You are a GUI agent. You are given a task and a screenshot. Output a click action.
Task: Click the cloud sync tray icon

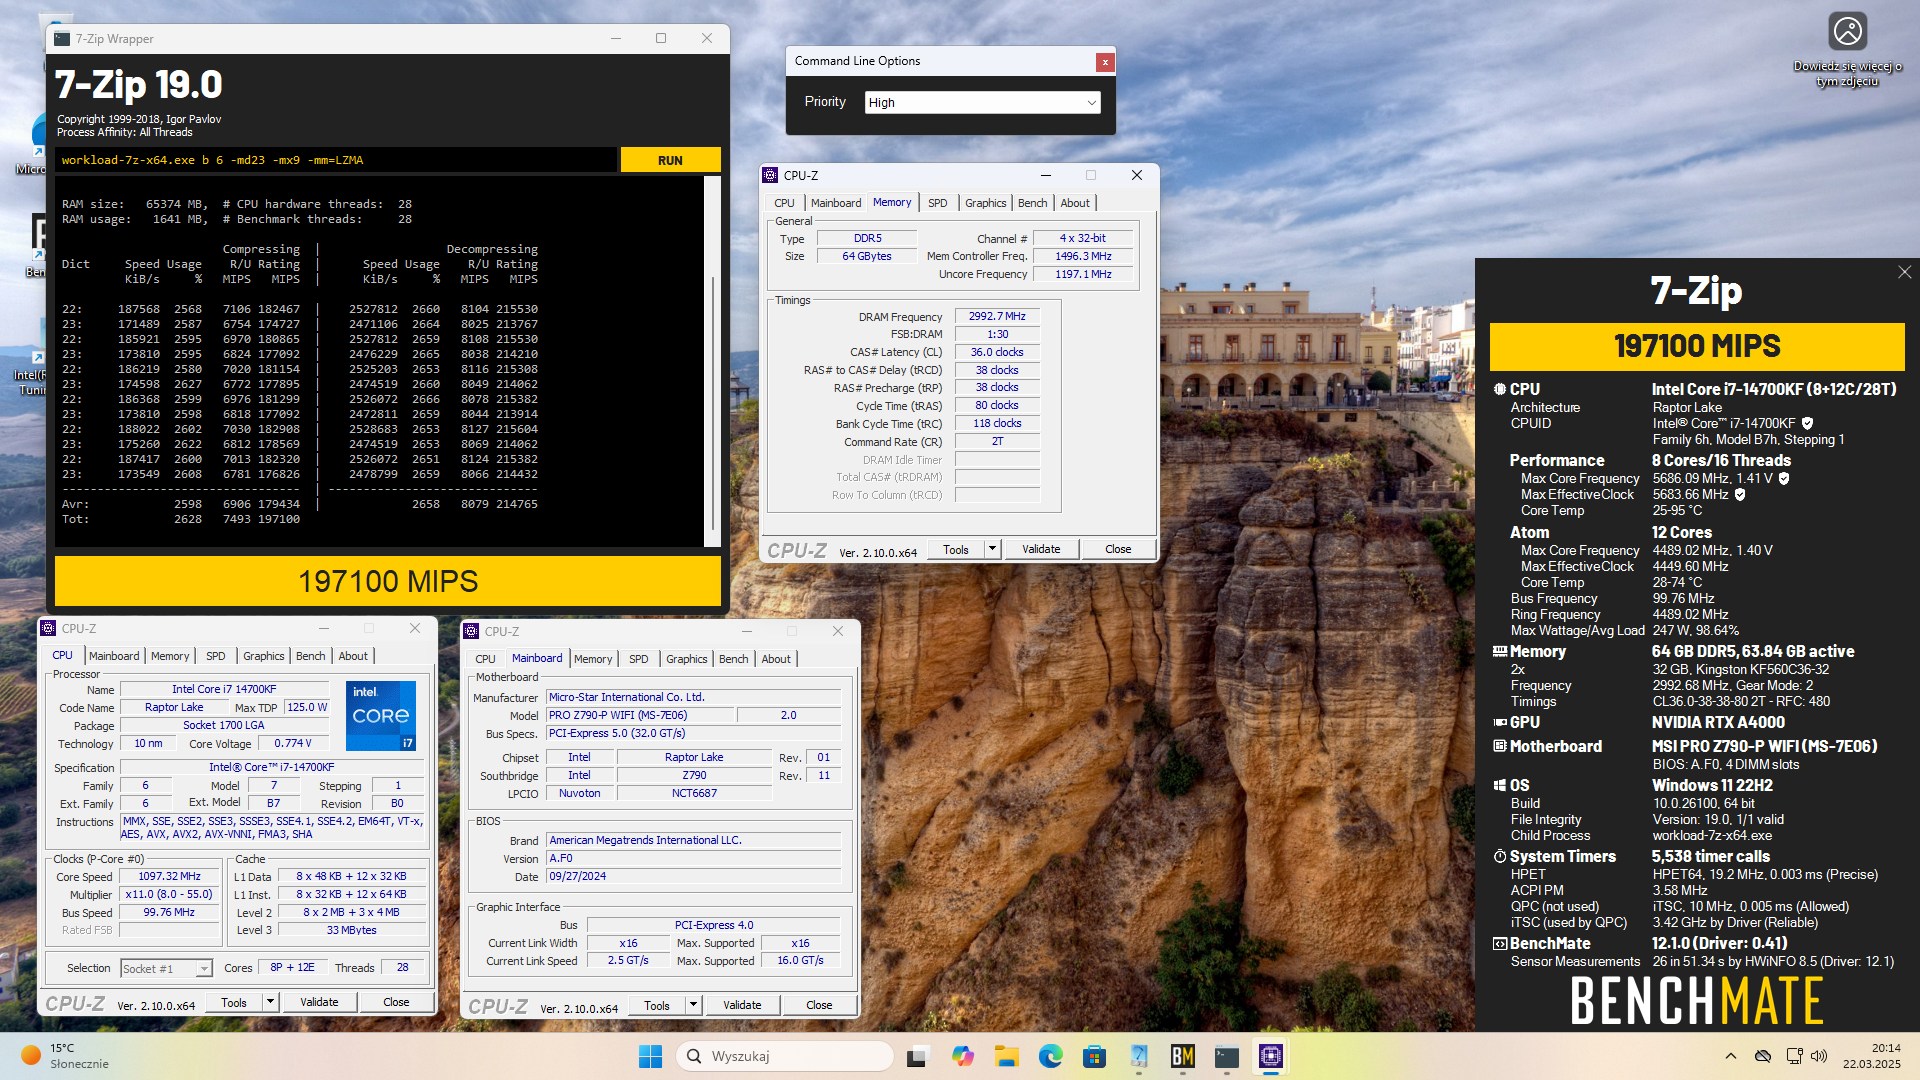tap(1763, 1056)
